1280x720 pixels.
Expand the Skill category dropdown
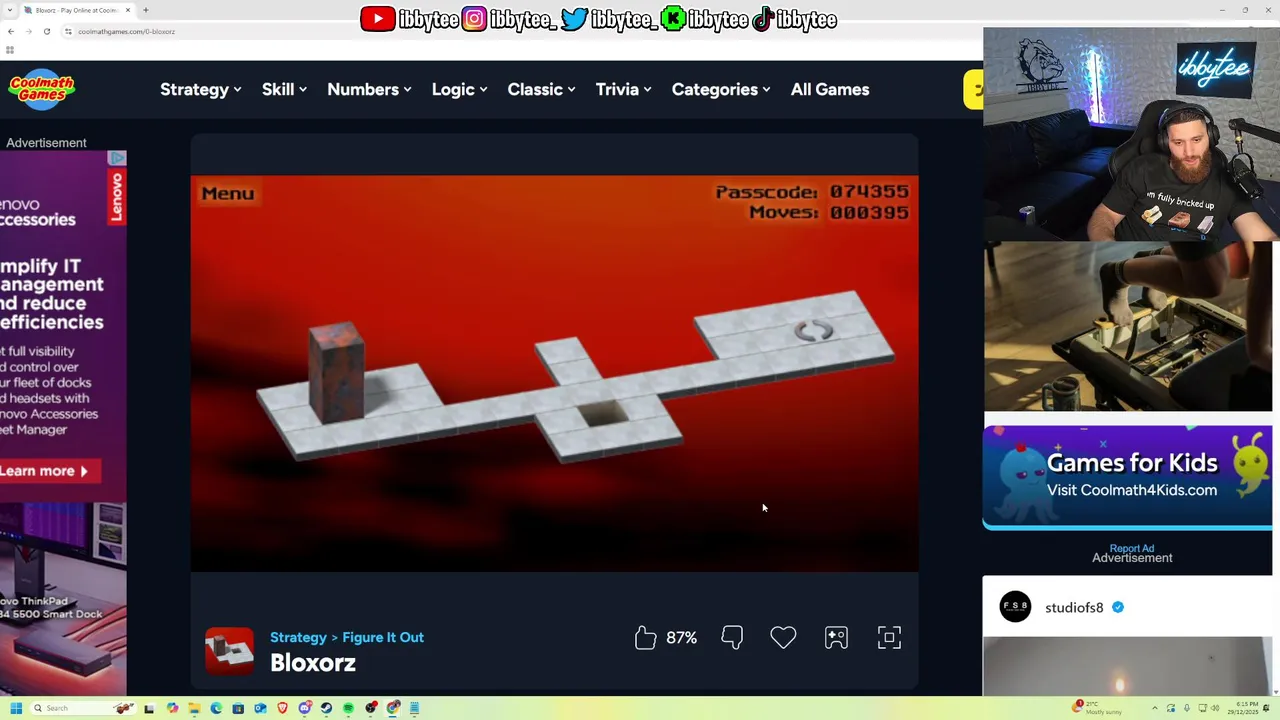(284, 89)
